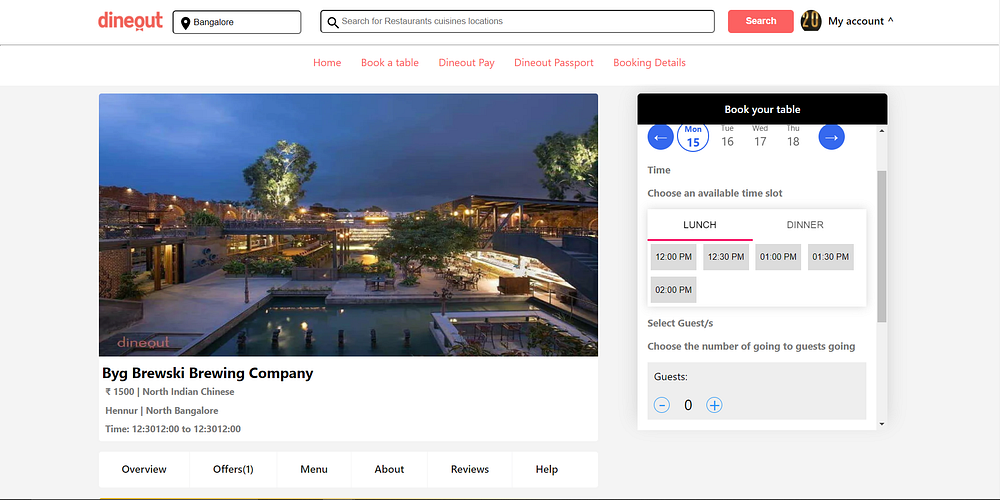
Task: Switch to the LUNCH tab
Action: click(700, 225)
